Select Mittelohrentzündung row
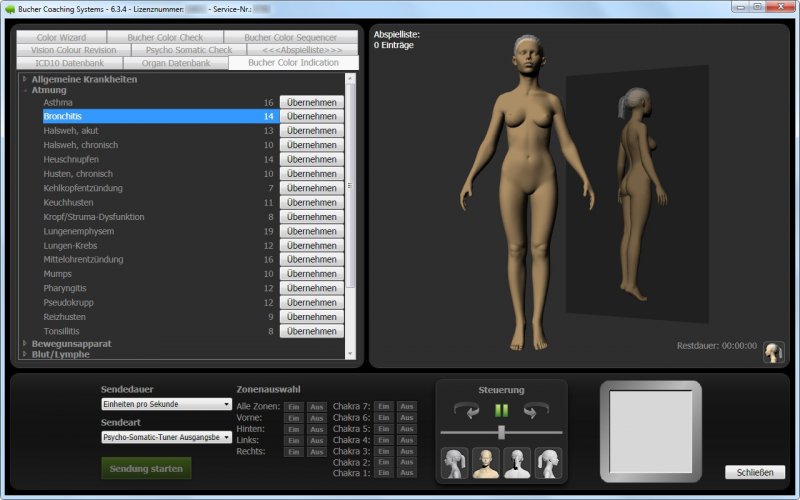The image size is (800, 500). (161, 260)
